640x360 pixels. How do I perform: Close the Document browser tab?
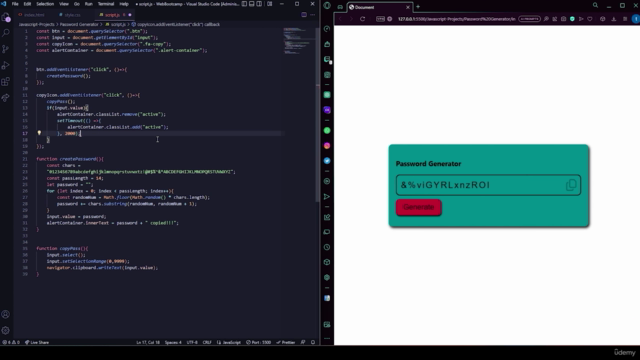[408, 7]
